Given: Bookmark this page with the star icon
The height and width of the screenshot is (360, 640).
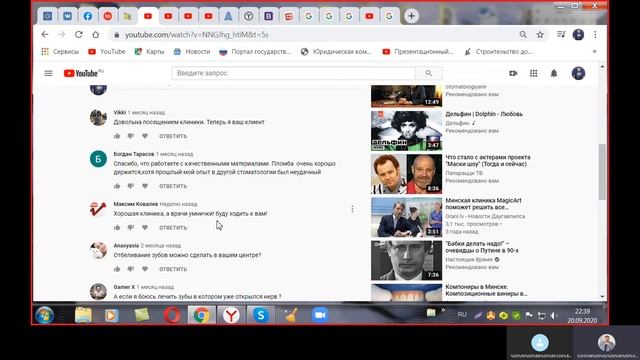Looking at the screenshot, I should tap(540, 35).
